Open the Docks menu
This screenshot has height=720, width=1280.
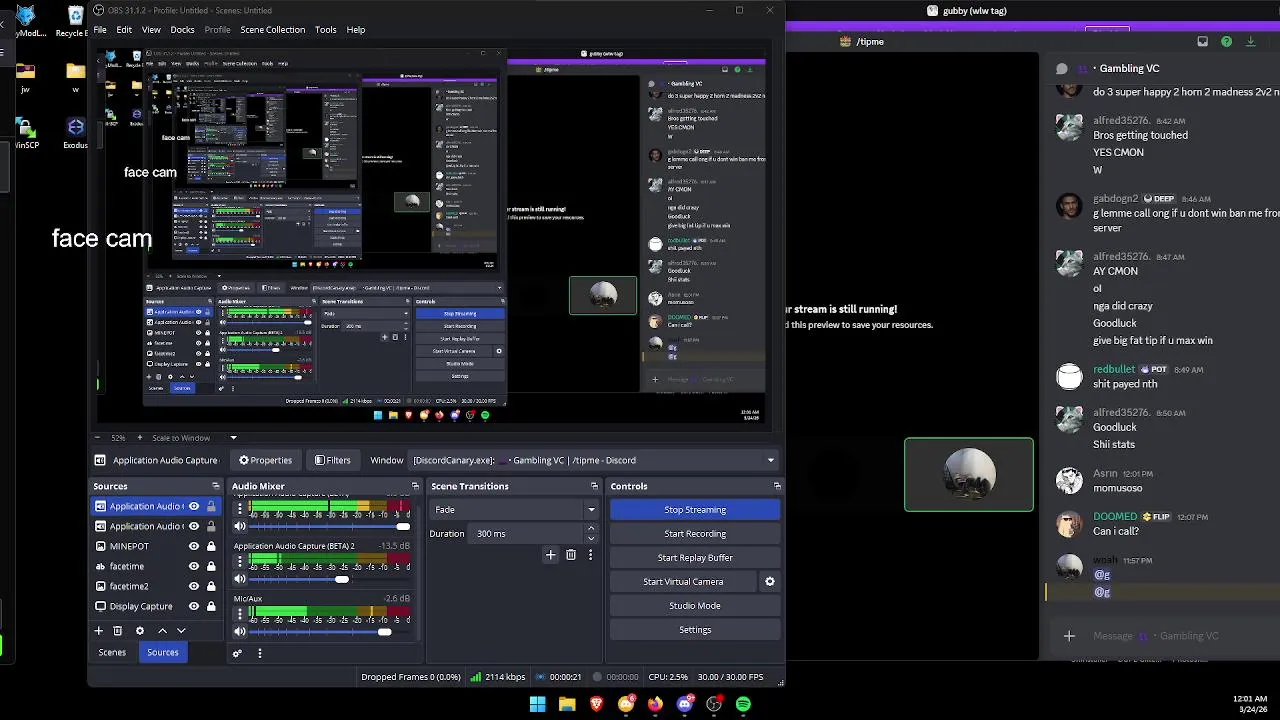[182, 30]
